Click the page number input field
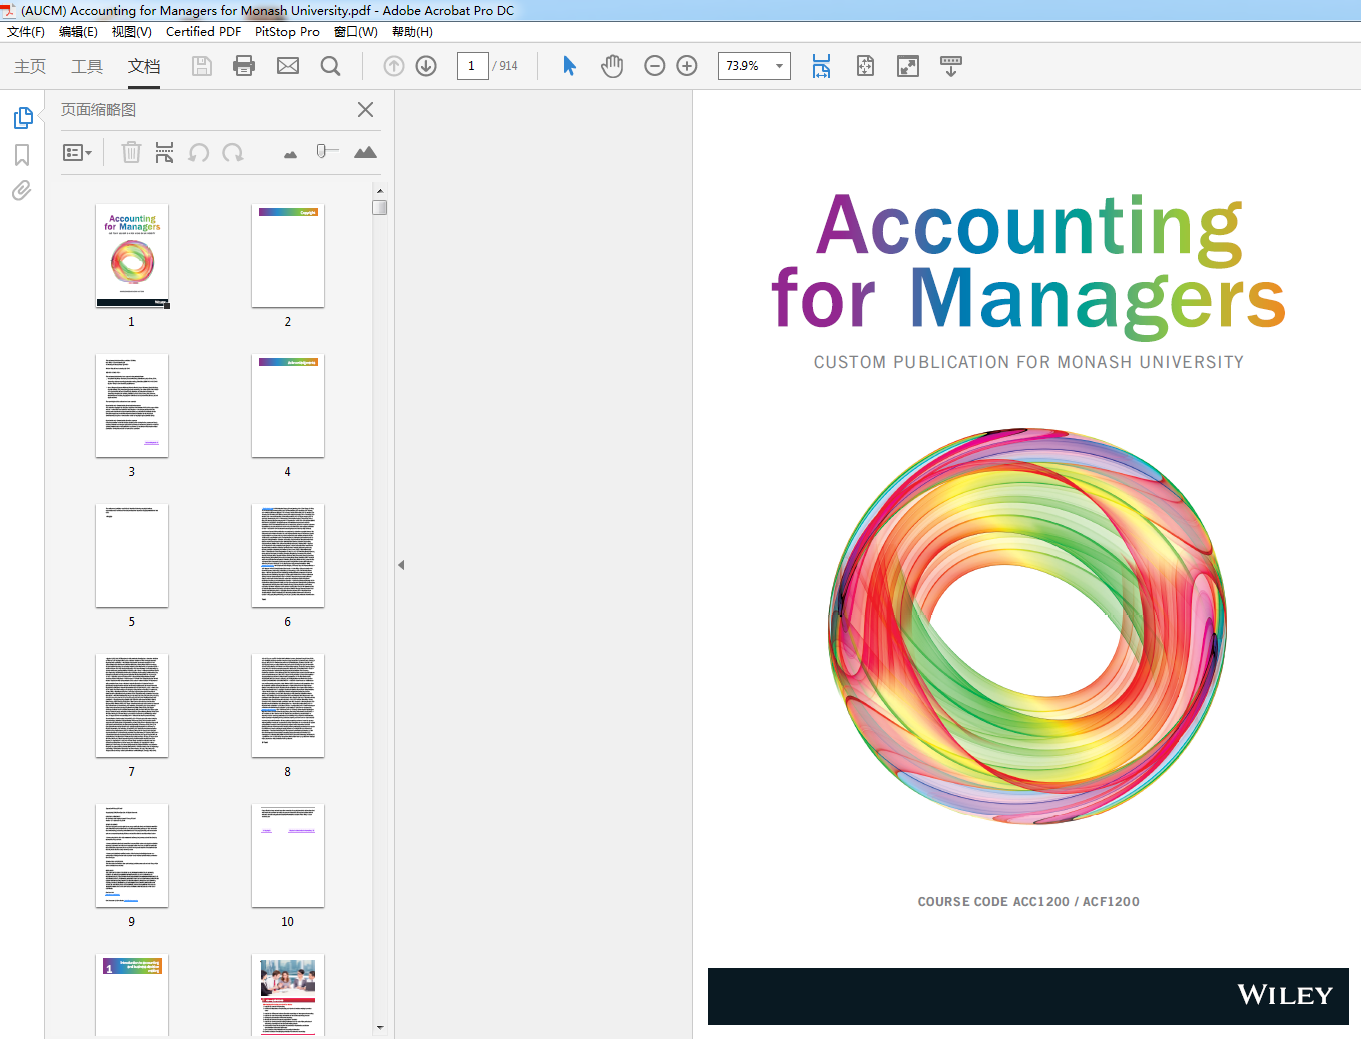This screenshot has width=1361, height=1039. (472, 66)
